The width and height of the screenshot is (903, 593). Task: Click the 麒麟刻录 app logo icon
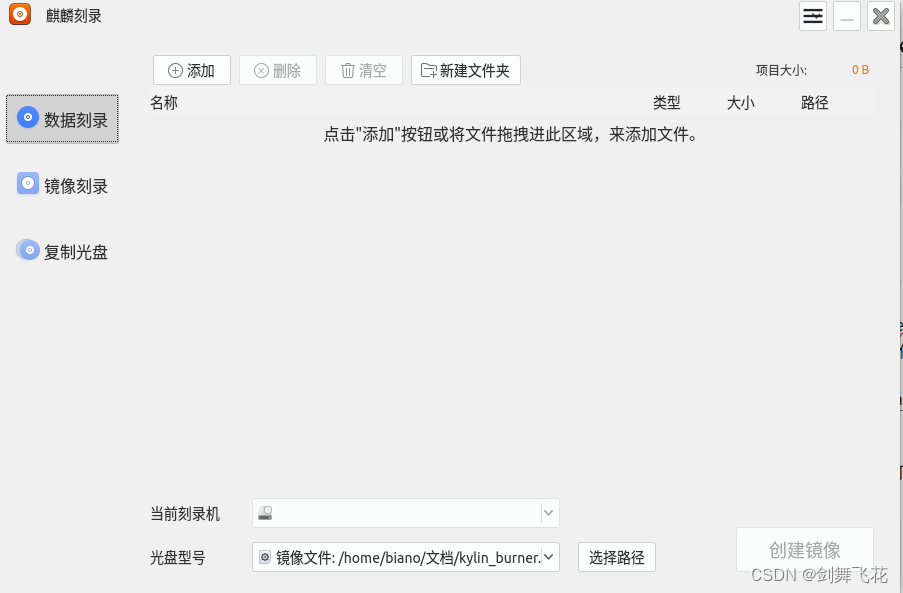point(19,14)
